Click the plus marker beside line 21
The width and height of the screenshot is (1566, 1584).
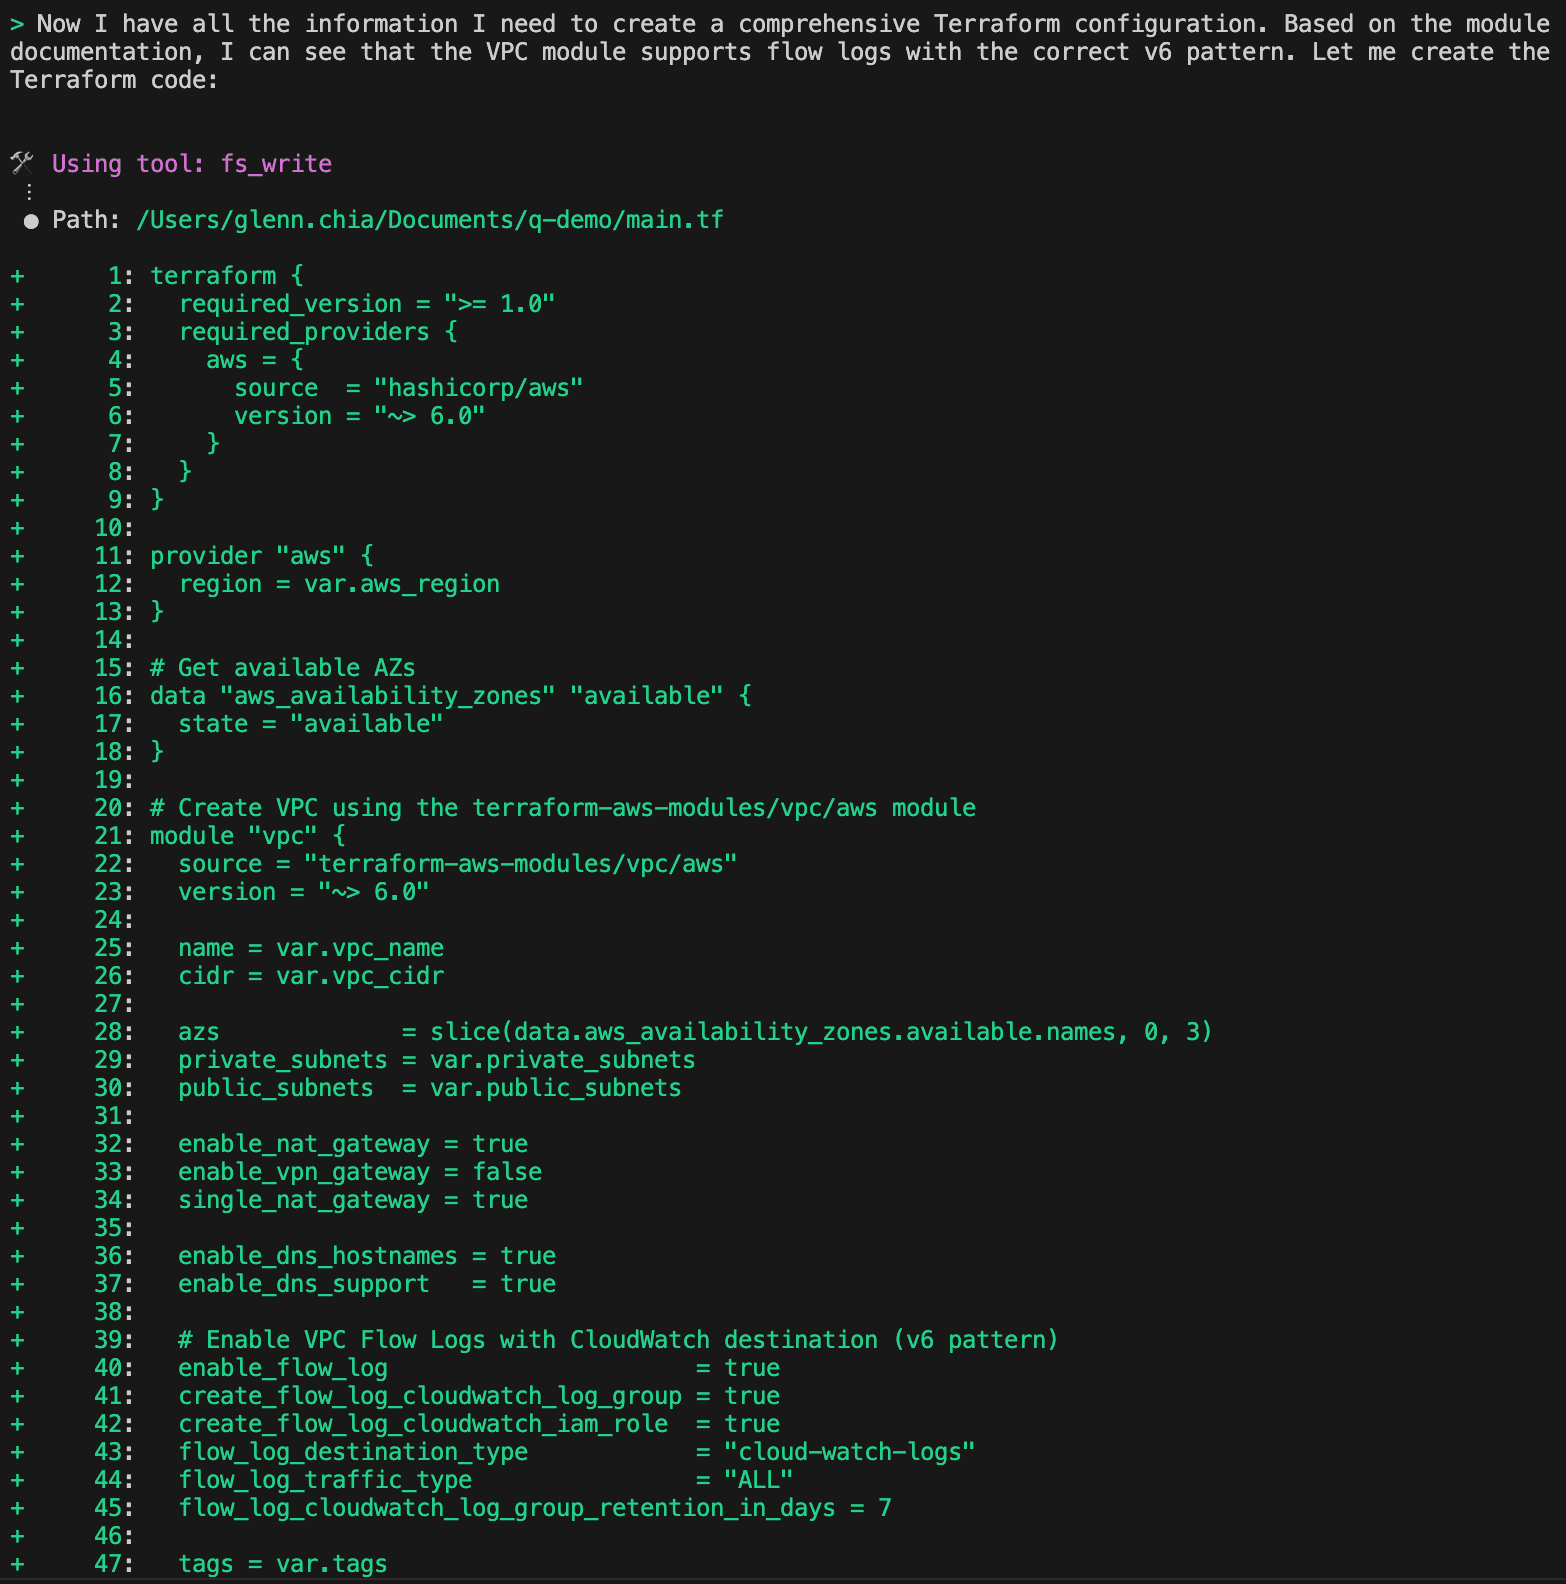[17, 836]
